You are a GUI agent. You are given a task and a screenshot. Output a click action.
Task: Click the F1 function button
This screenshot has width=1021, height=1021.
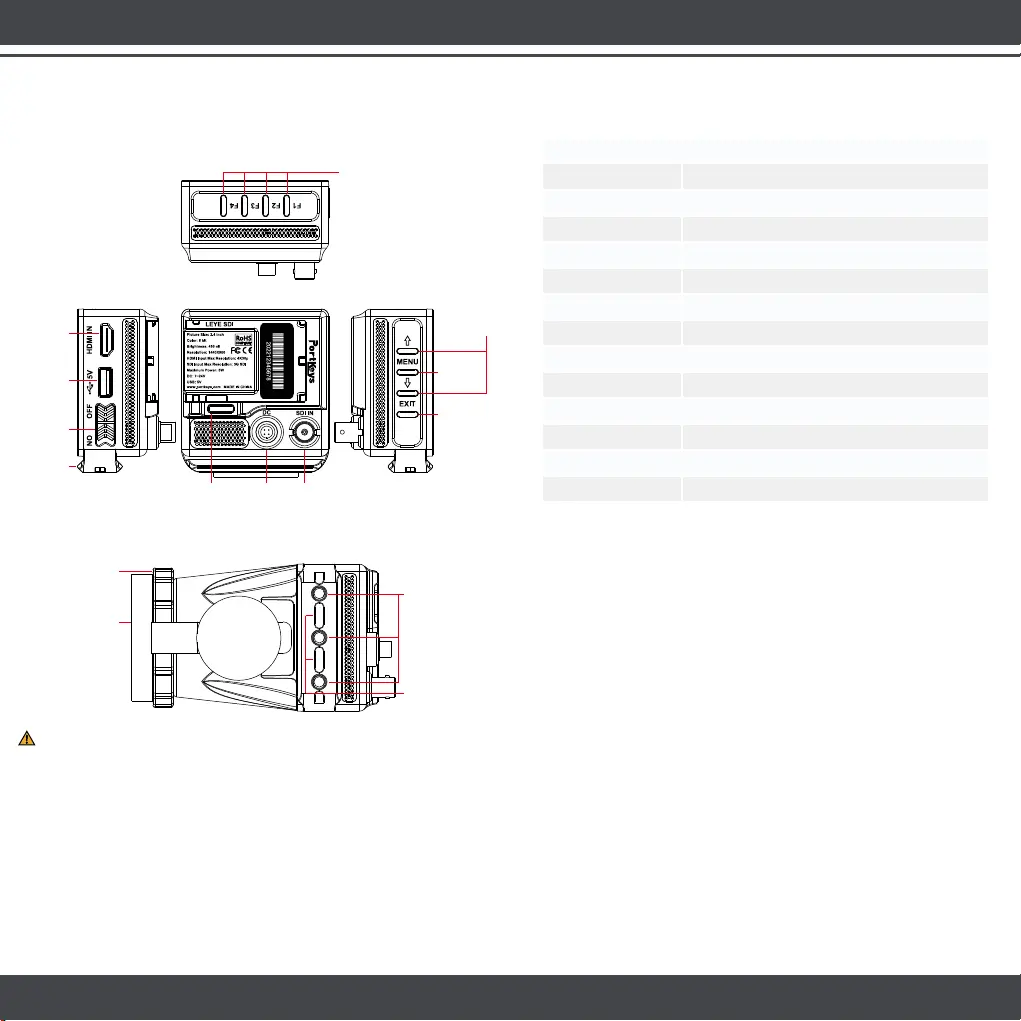point(287,206)
